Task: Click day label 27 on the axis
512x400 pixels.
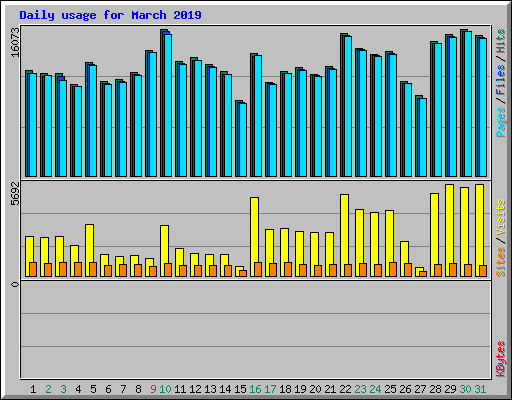Action: (420, 389)
